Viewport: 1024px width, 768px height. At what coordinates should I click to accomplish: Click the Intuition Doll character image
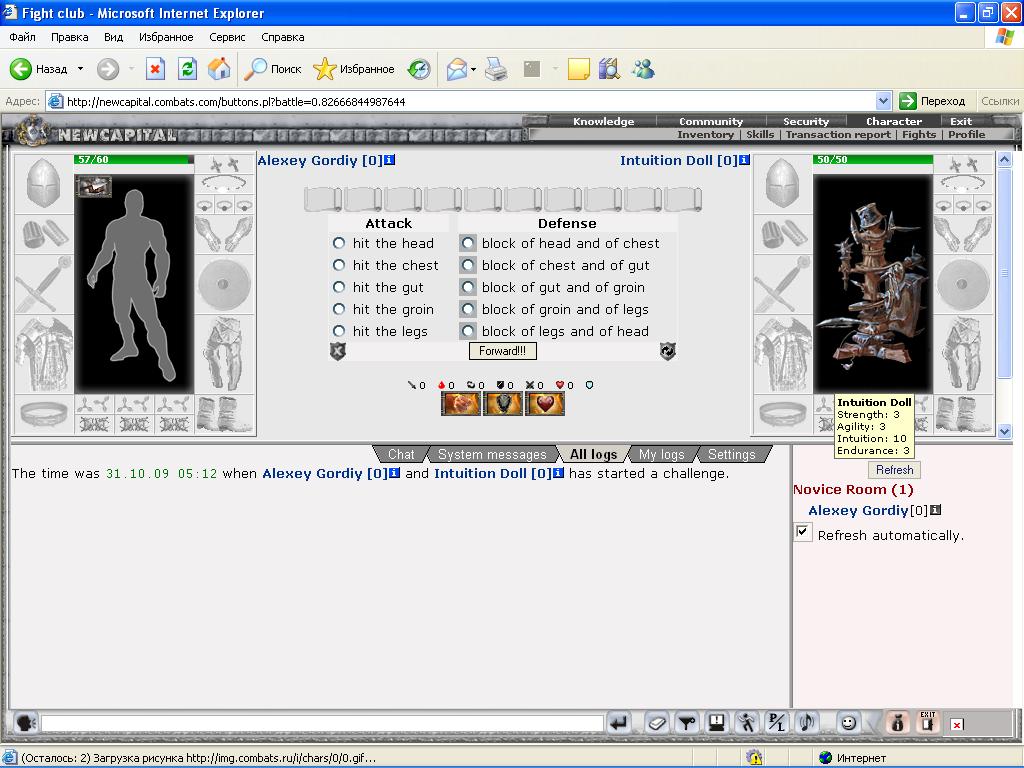point(873,284)
